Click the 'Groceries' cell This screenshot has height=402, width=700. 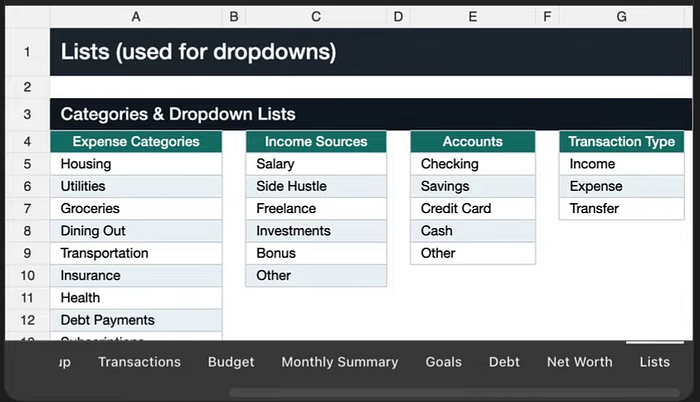point(136,209)
